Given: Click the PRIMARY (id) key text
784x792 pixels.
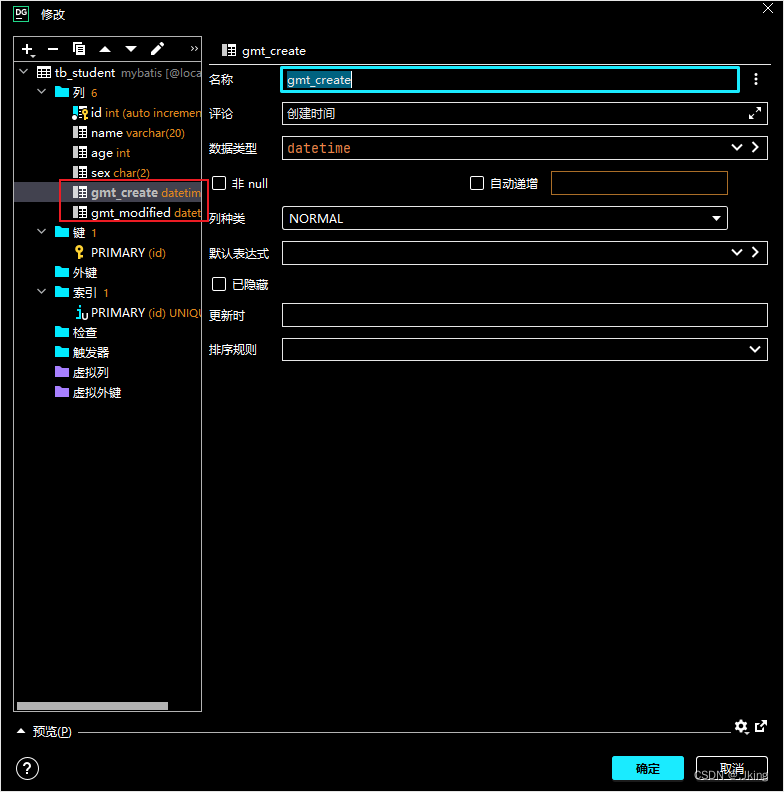Looking at the screenshot, I should 128,253.
